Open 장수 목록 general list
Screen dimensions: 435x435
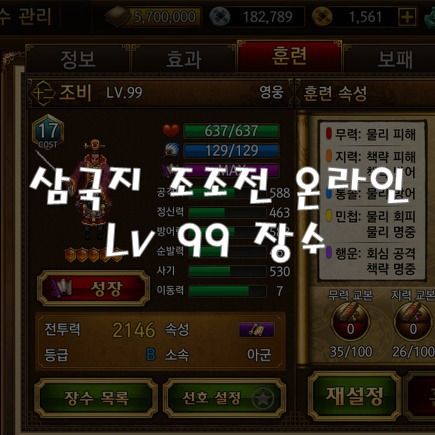coord(96,398)
